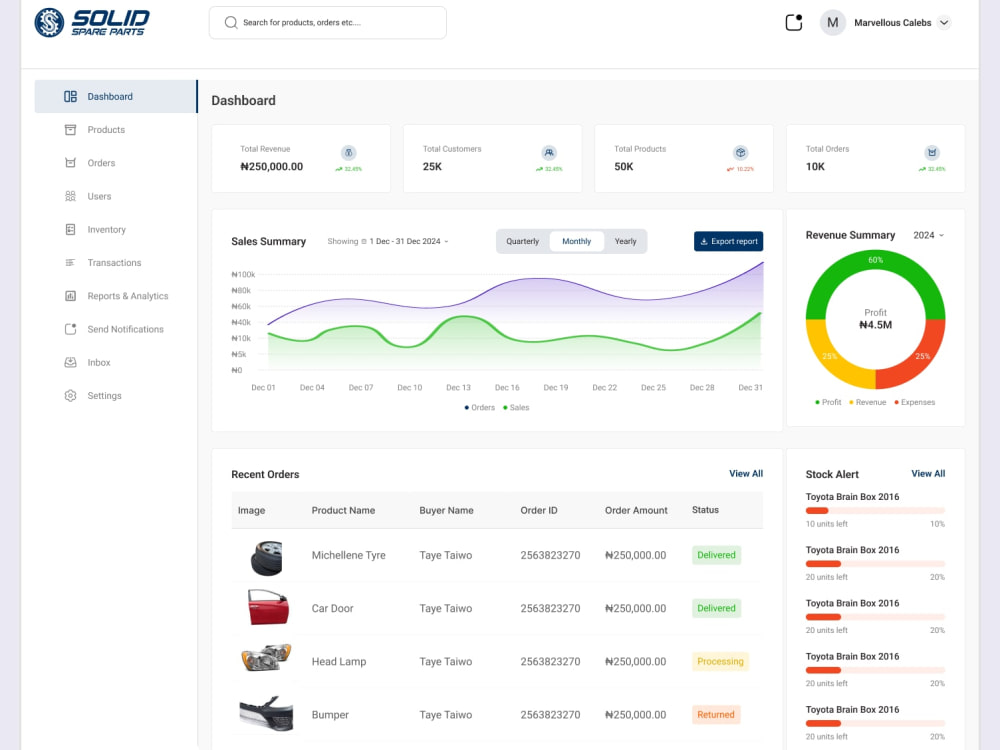Click the Reports & Analytics chart icon
This screenshot has width=1000, height=750.
70,295
